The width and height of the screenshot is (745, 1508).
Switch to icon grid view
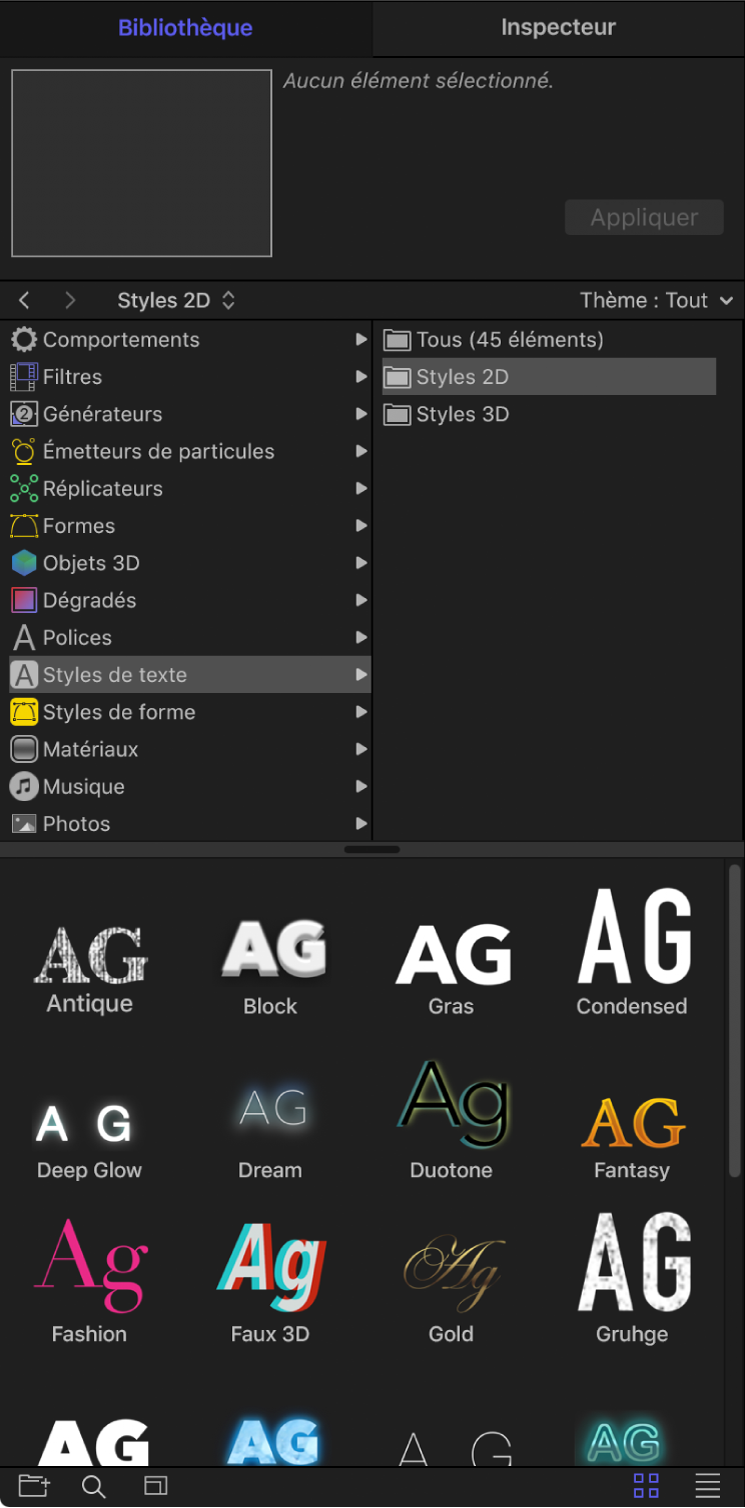646,1486
